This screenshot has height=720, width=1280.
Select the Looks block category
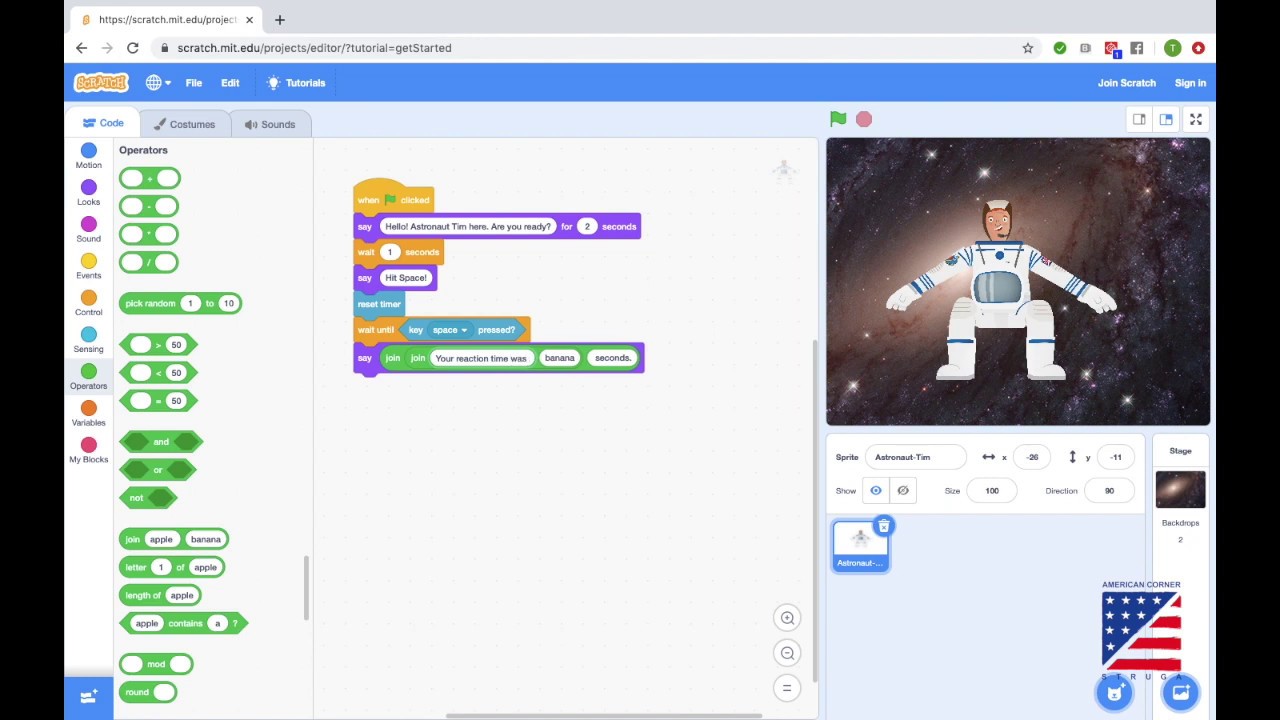point(88,193)
